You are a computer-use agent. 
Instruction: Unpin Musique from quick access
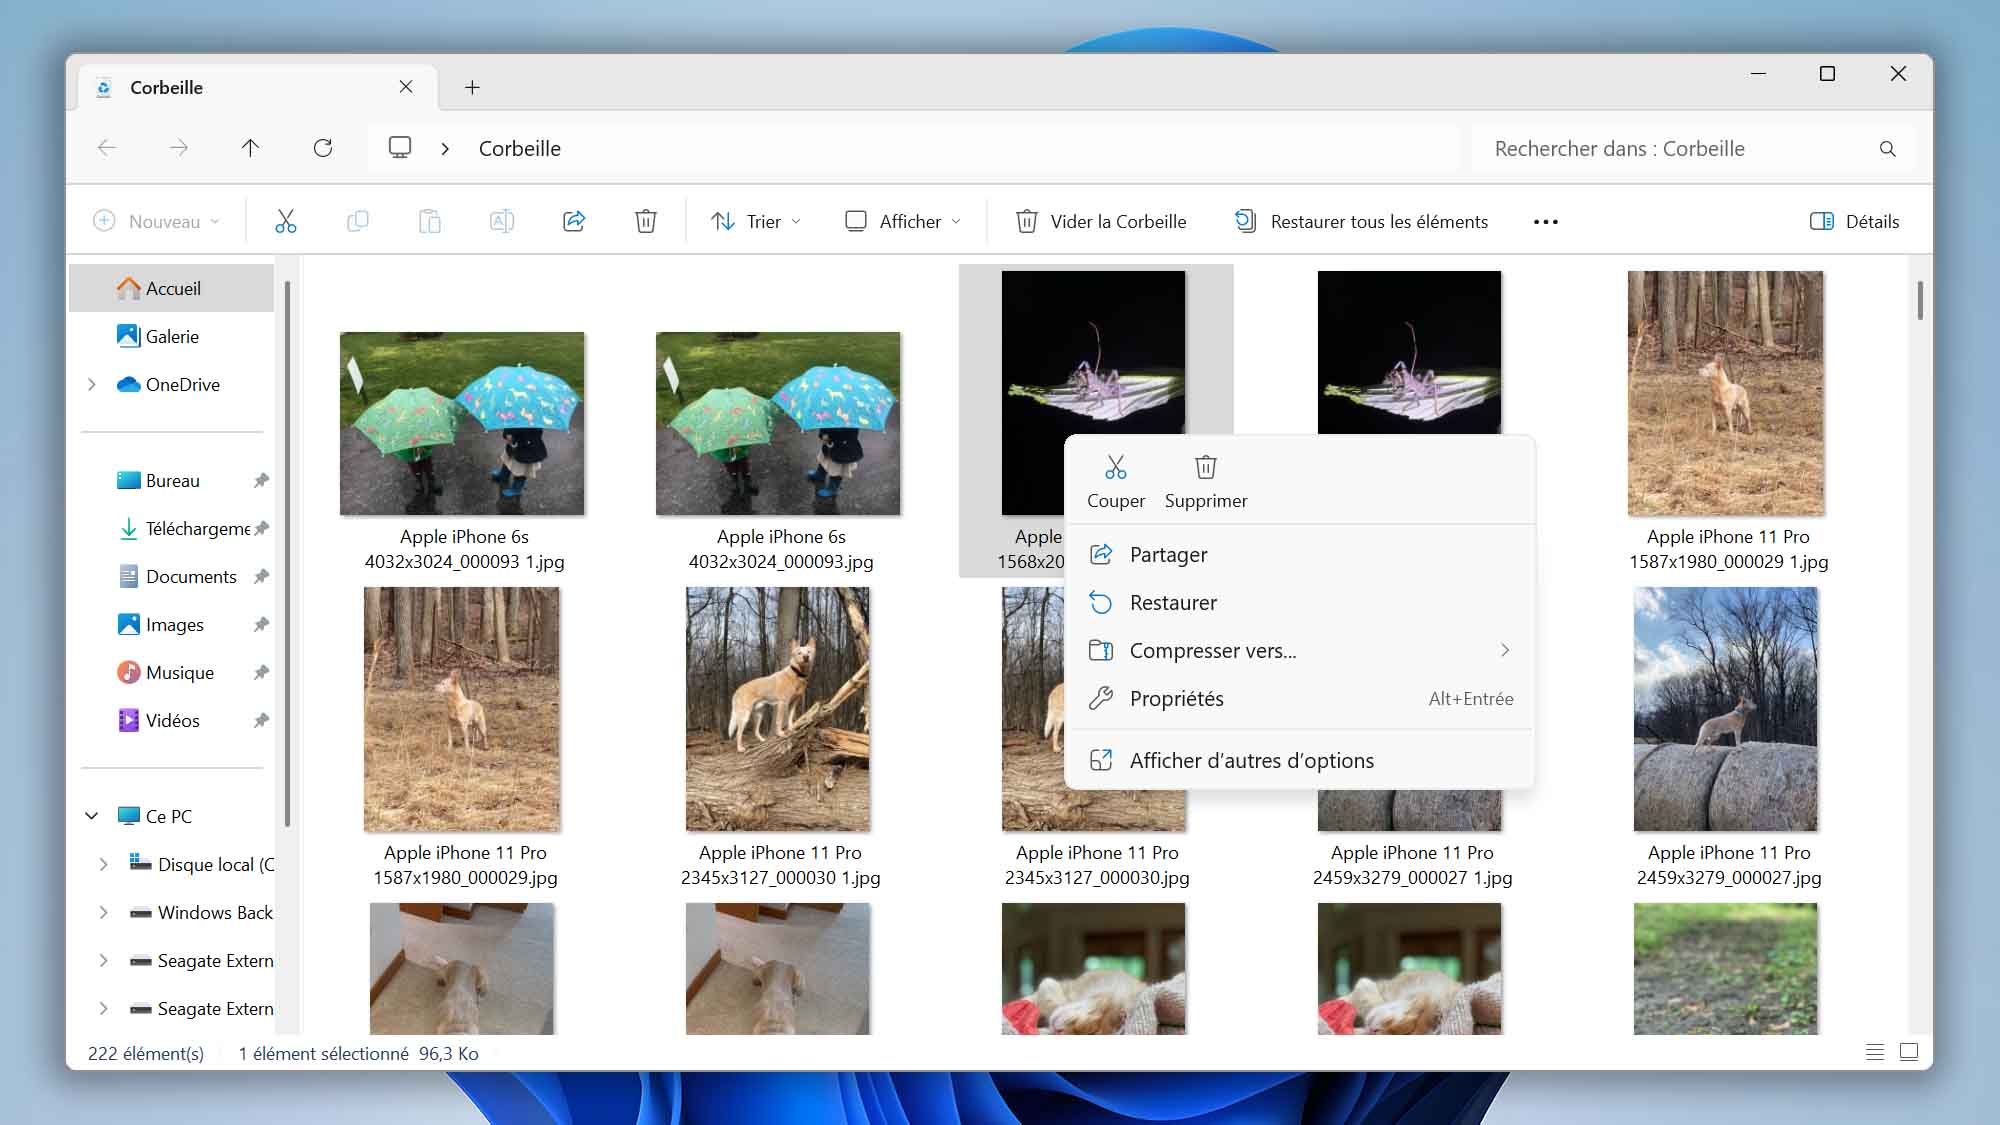pos(261,673)
